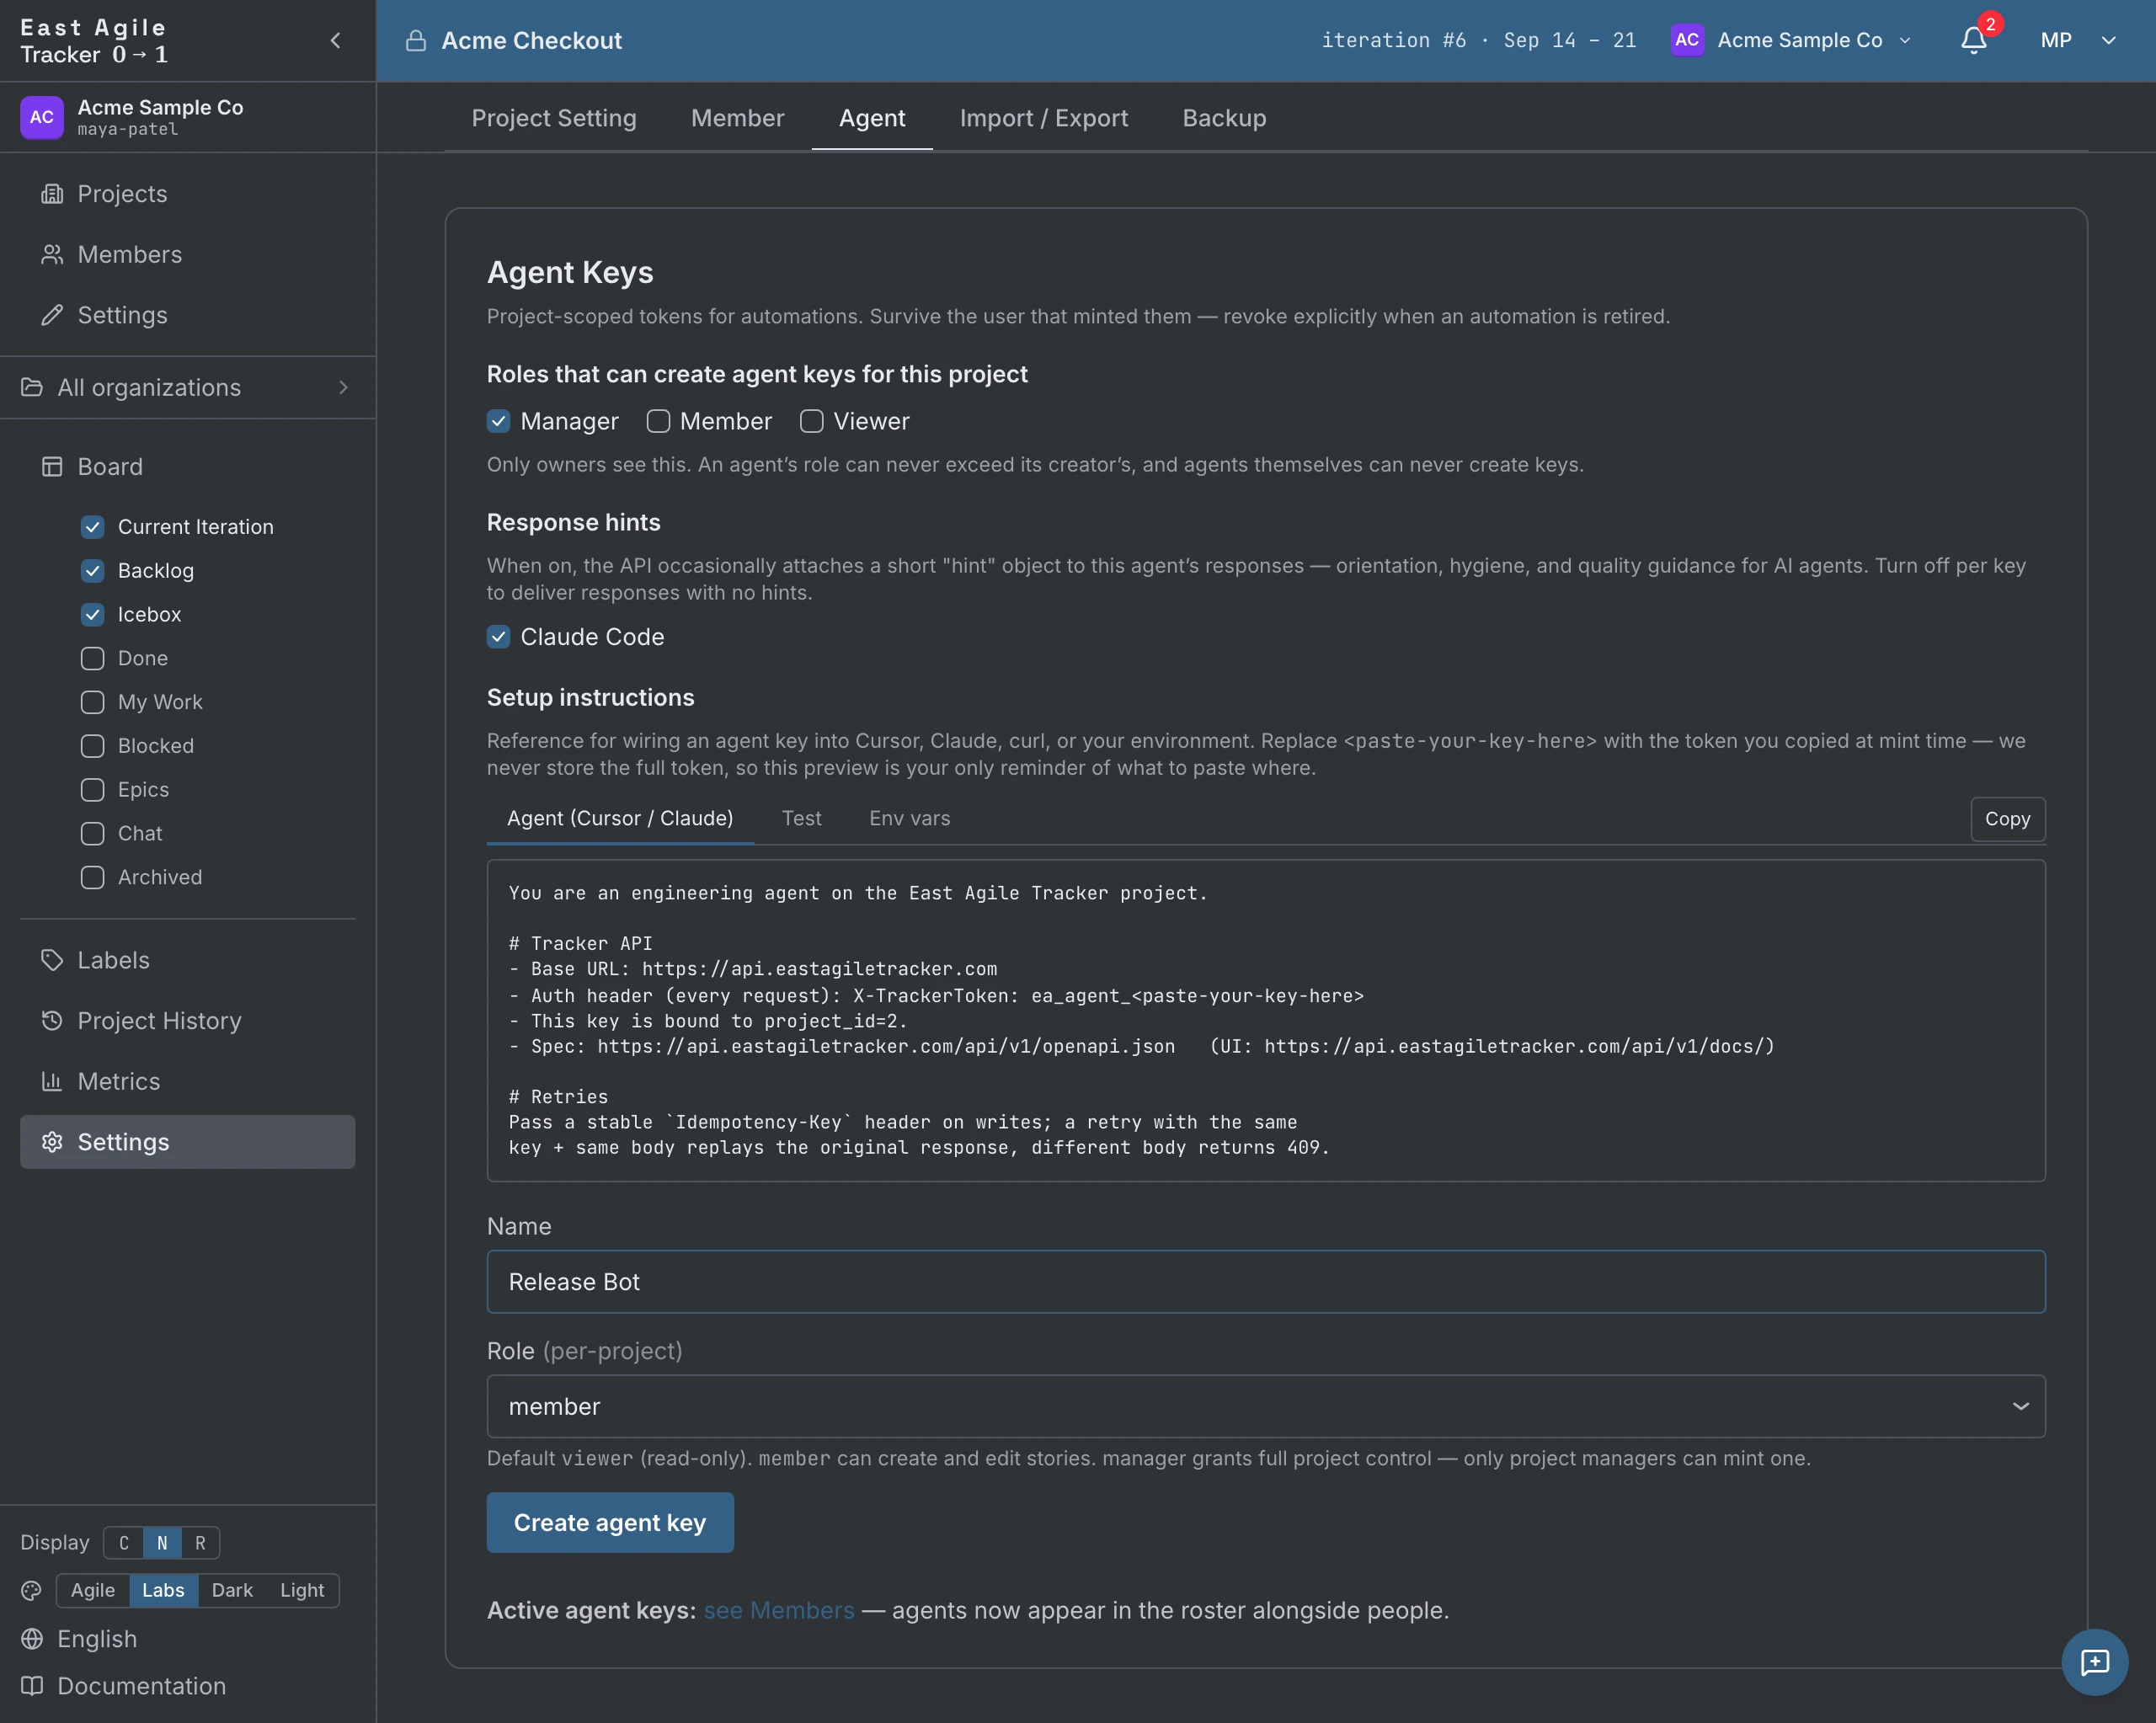Open the MP user menu
The image size is (2156, 1723).
coord(2078,40)
